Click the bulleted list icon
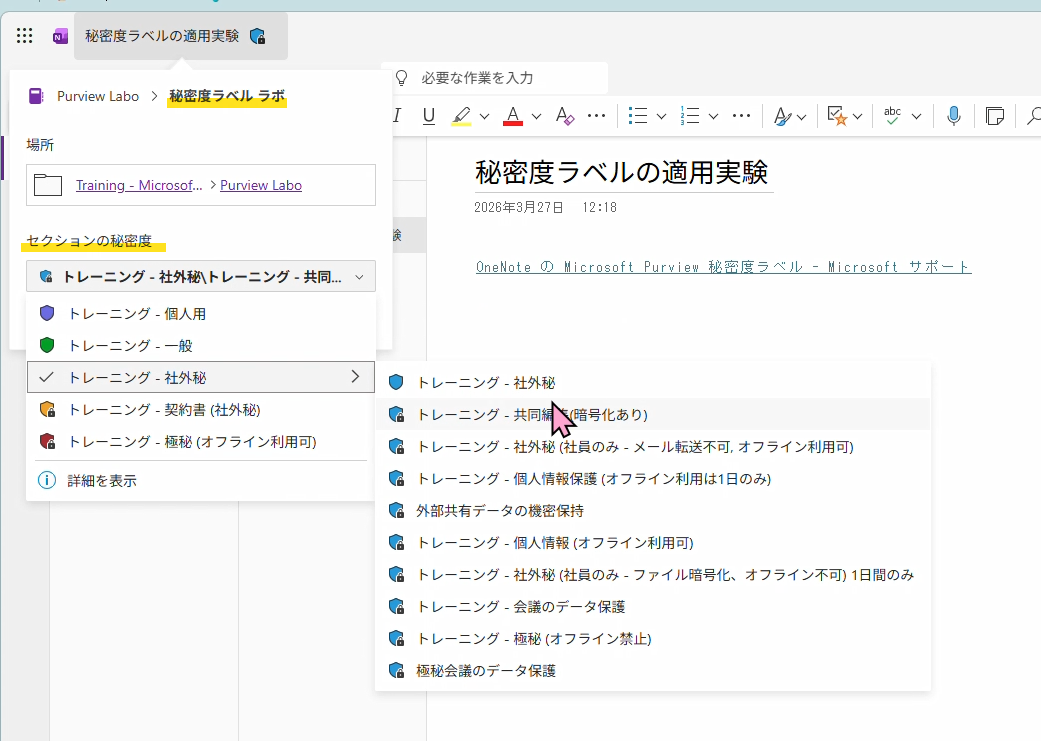This screenshot has height=741, width=1041. (x=637, y=116)
